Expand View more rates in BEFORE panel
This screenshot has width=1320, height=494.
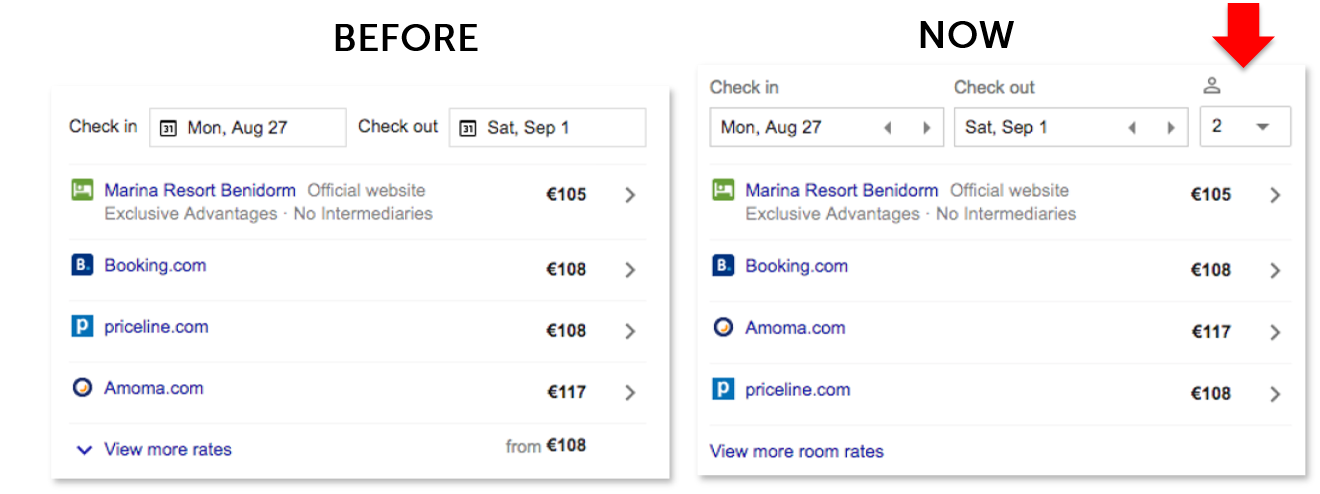(154, 450)
